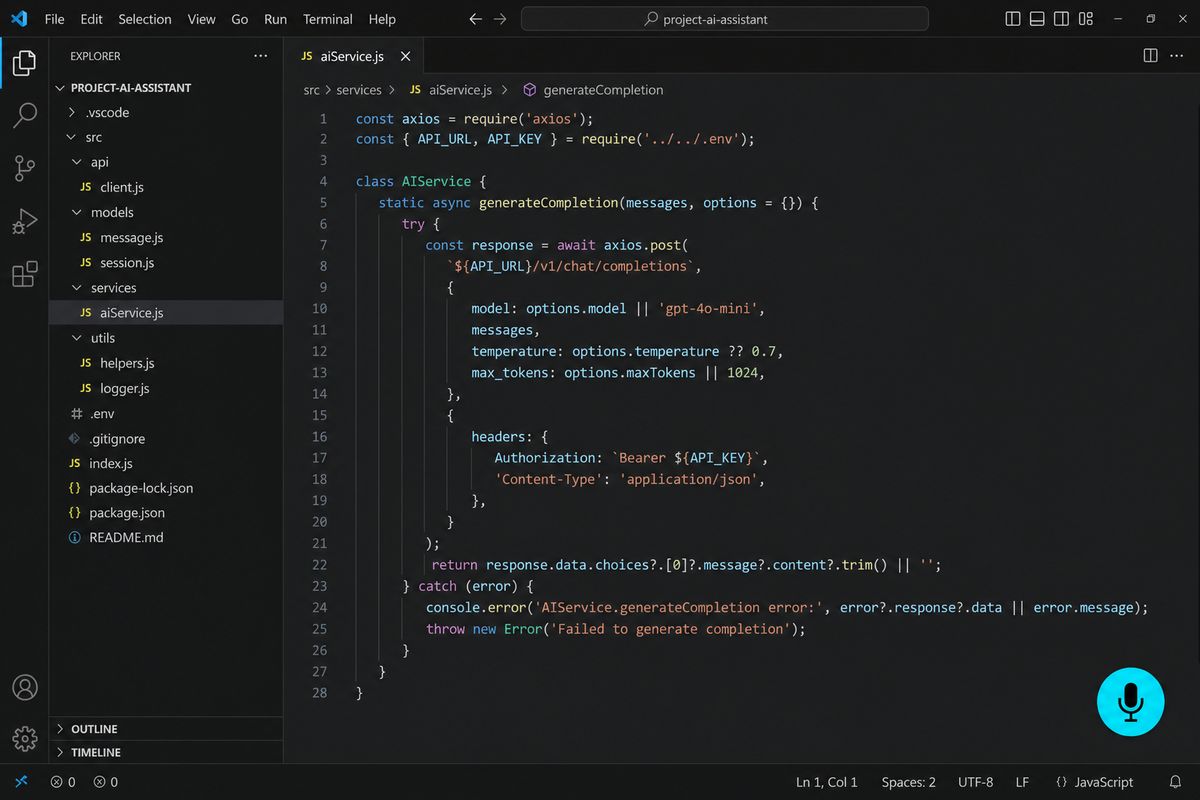
Task: Click the services breadcrumb
Action: coord(359,90)
